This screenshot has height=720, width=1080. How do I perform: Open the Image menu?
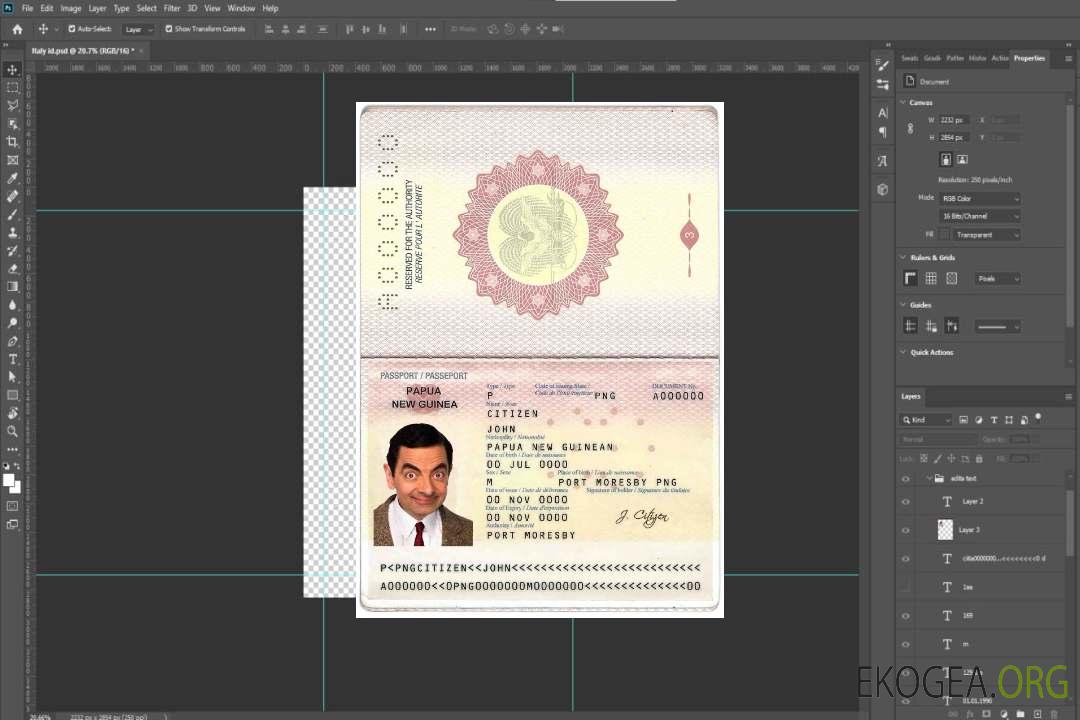point(71,8)
